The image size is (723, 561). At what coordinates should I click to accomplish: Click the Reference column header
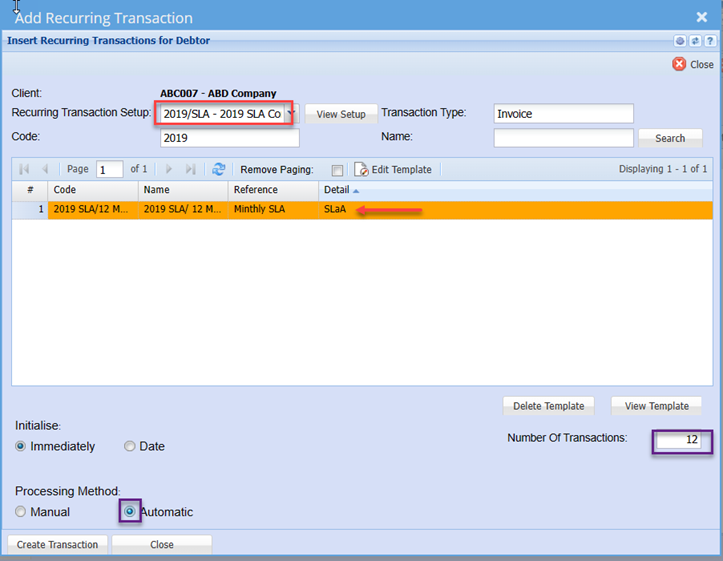(272, 190)
